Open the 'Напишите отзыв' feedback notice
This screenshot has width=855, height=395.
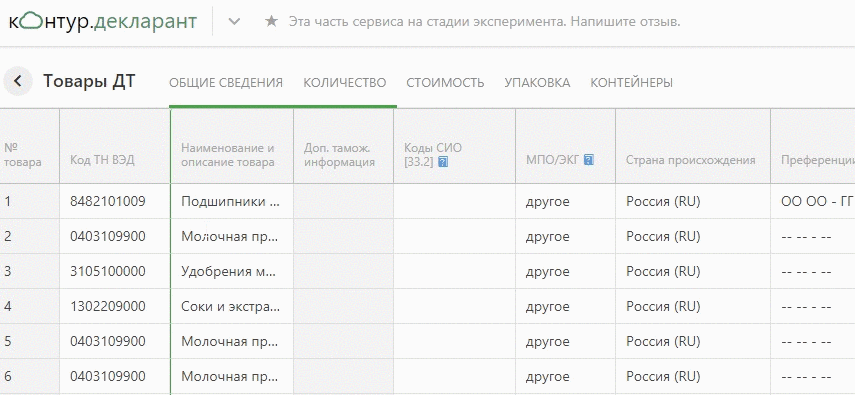click(x=625, y=22)
